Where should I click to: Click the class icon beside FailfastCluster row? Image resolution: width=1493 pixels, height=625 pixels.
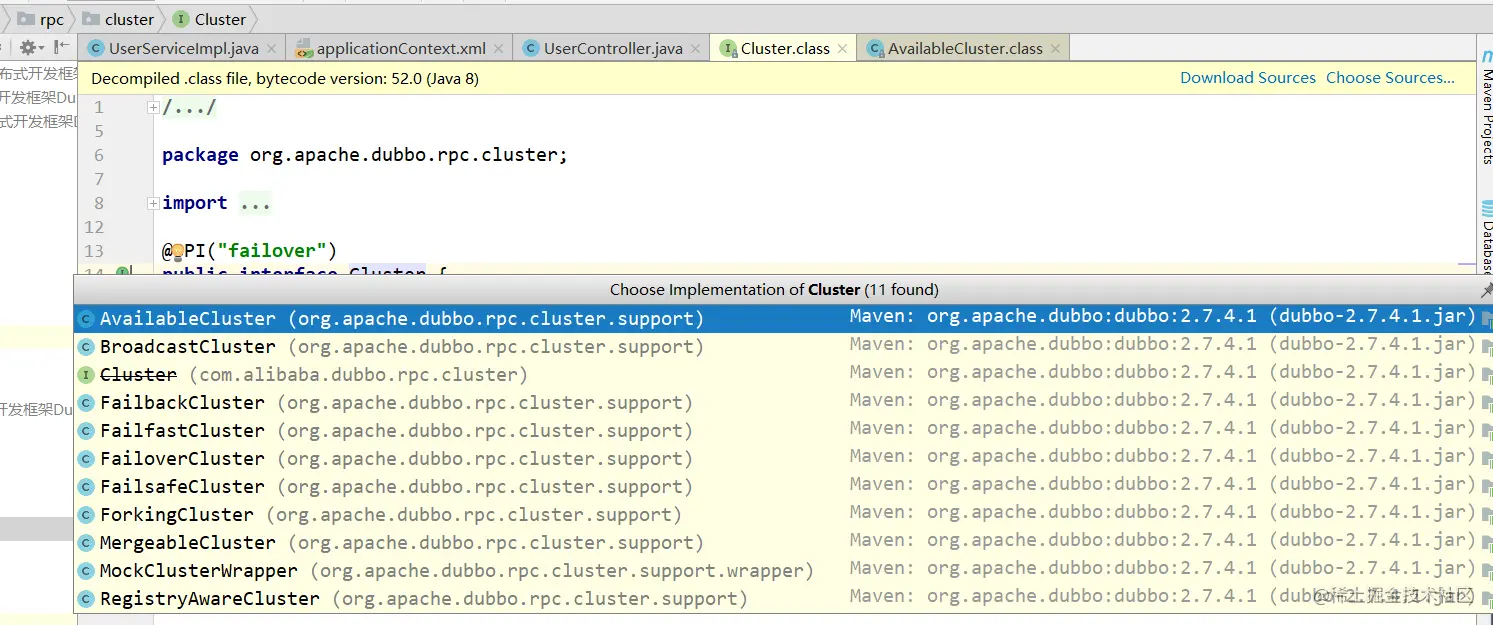tap(87, 431)
